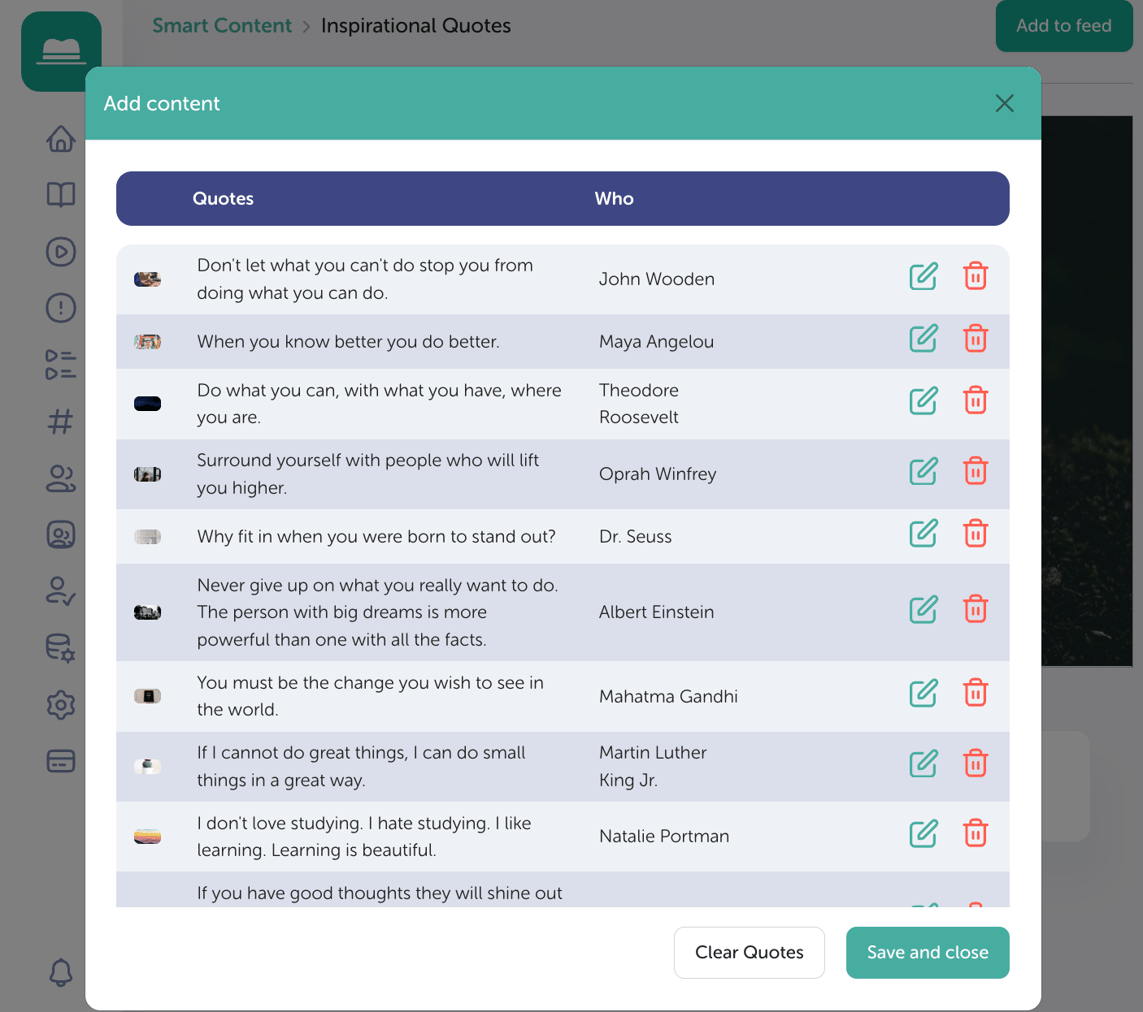Delete the Maya Angelou quote

[x=975, y=339]
